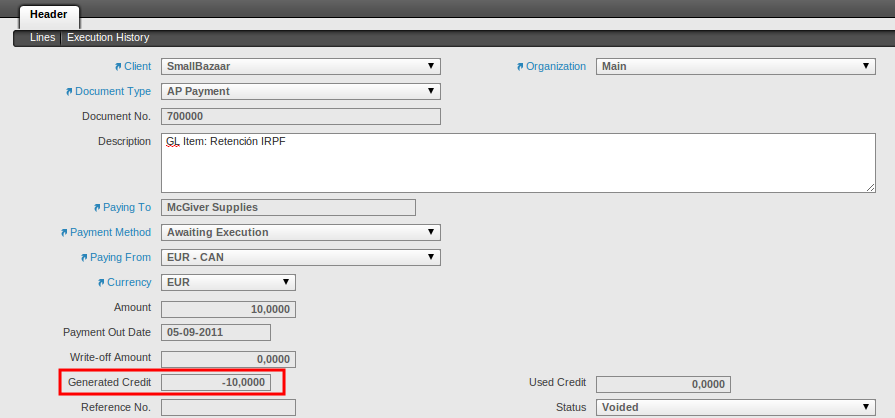
Task: Click the Paying To field McGiver Supplies
Action: click(288, 208)
